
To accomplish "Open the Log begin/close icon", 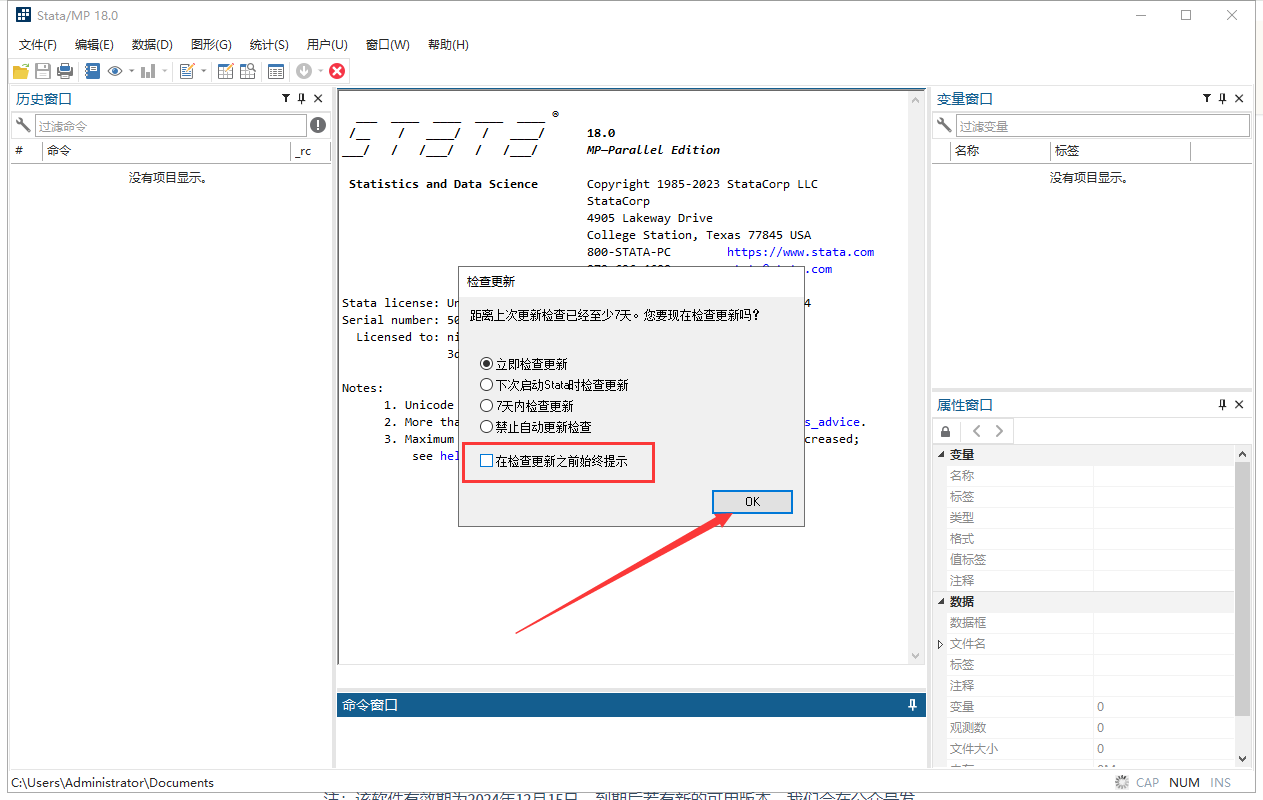I will [x=92, y=70].
